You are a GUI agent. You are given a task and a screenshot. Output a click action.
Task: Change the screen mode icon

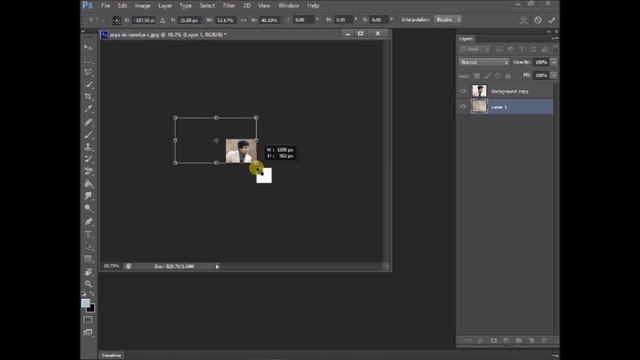pos(88,332)
